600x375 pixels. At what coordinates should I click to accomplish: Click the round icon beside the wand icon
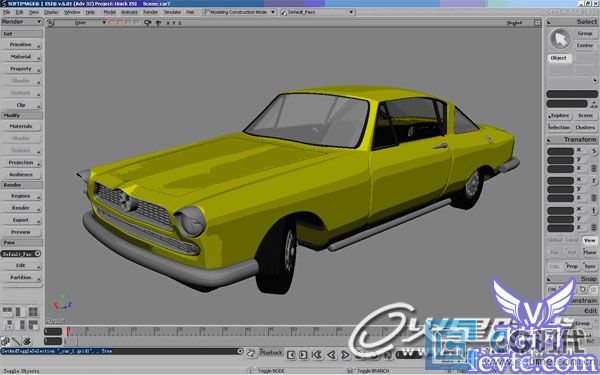click(x=27, y=341)
